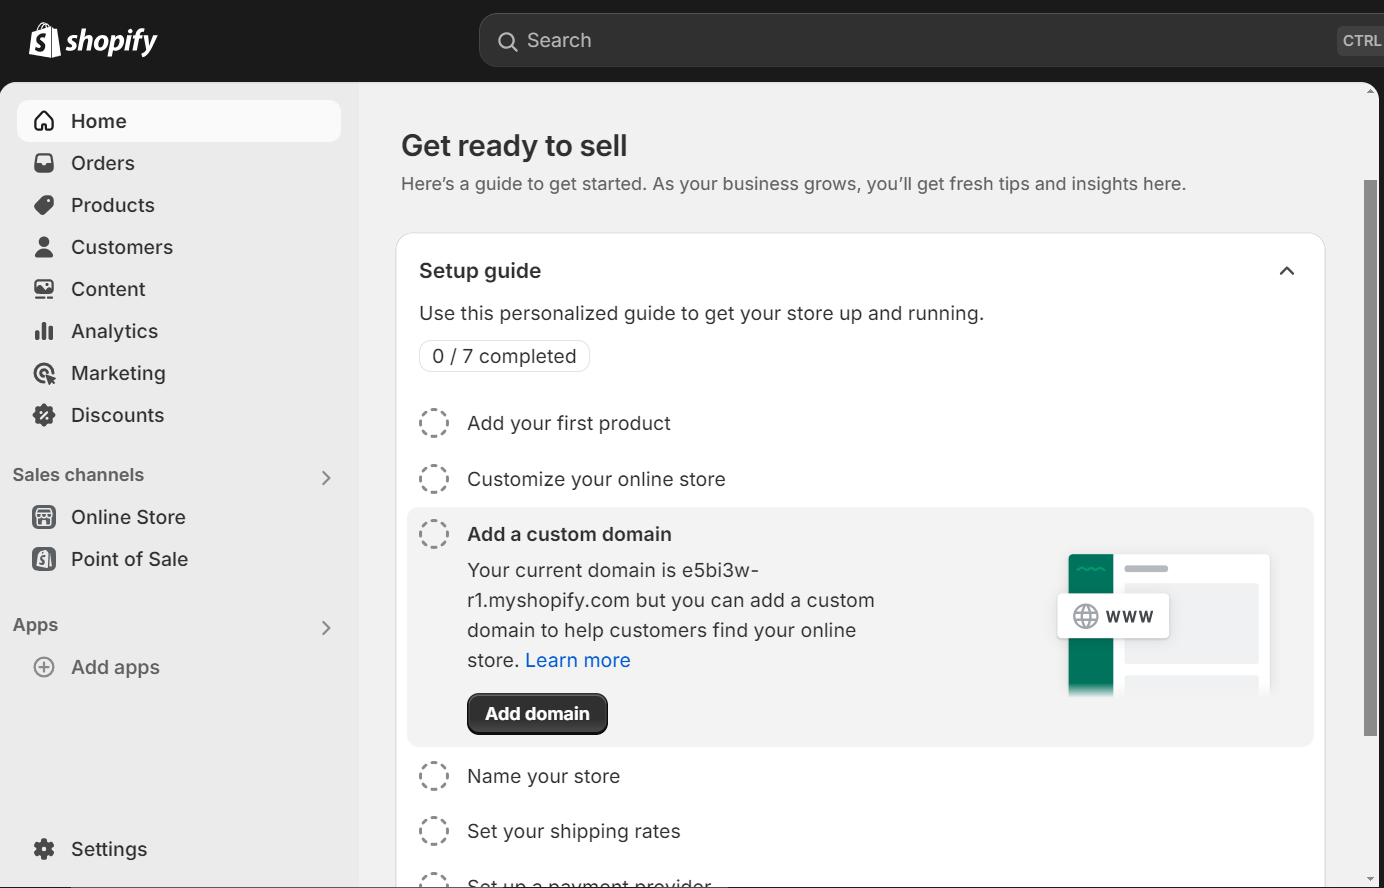Click the Content image icon
Image resolution: width=1384 pixels, height=888 pixels.
pos(44,289)
